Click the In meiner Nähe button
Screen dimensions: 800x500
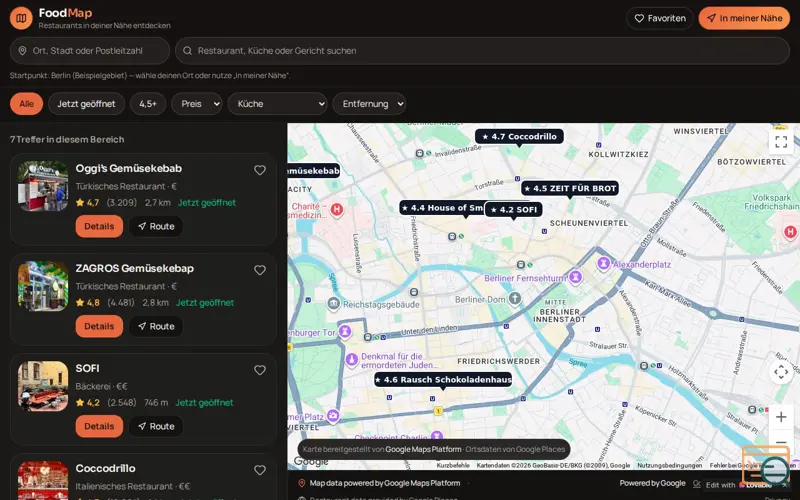744,18
